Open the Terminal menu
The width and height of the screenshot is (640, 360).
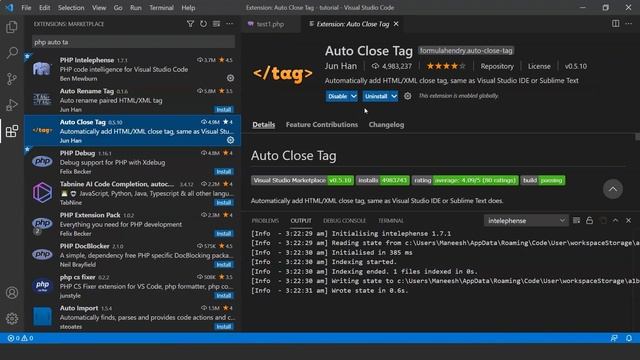pyautogui.click(x=161, y=8)
